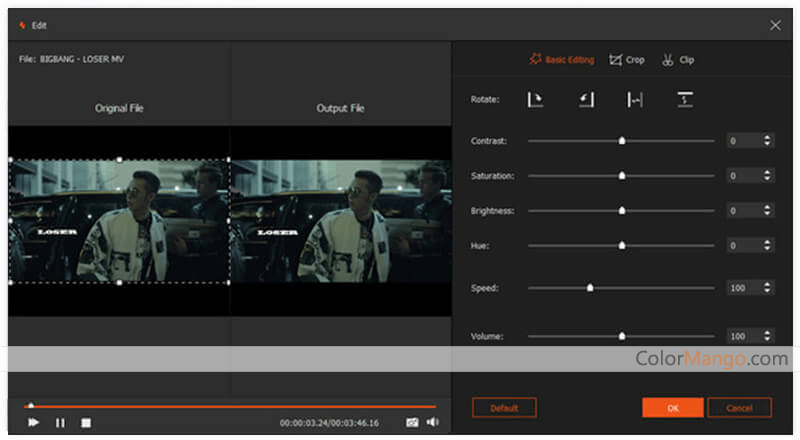Adjust the Brightness stepper arrows
The width and height of the screenshot is (800, 440).
pos(767,210)
